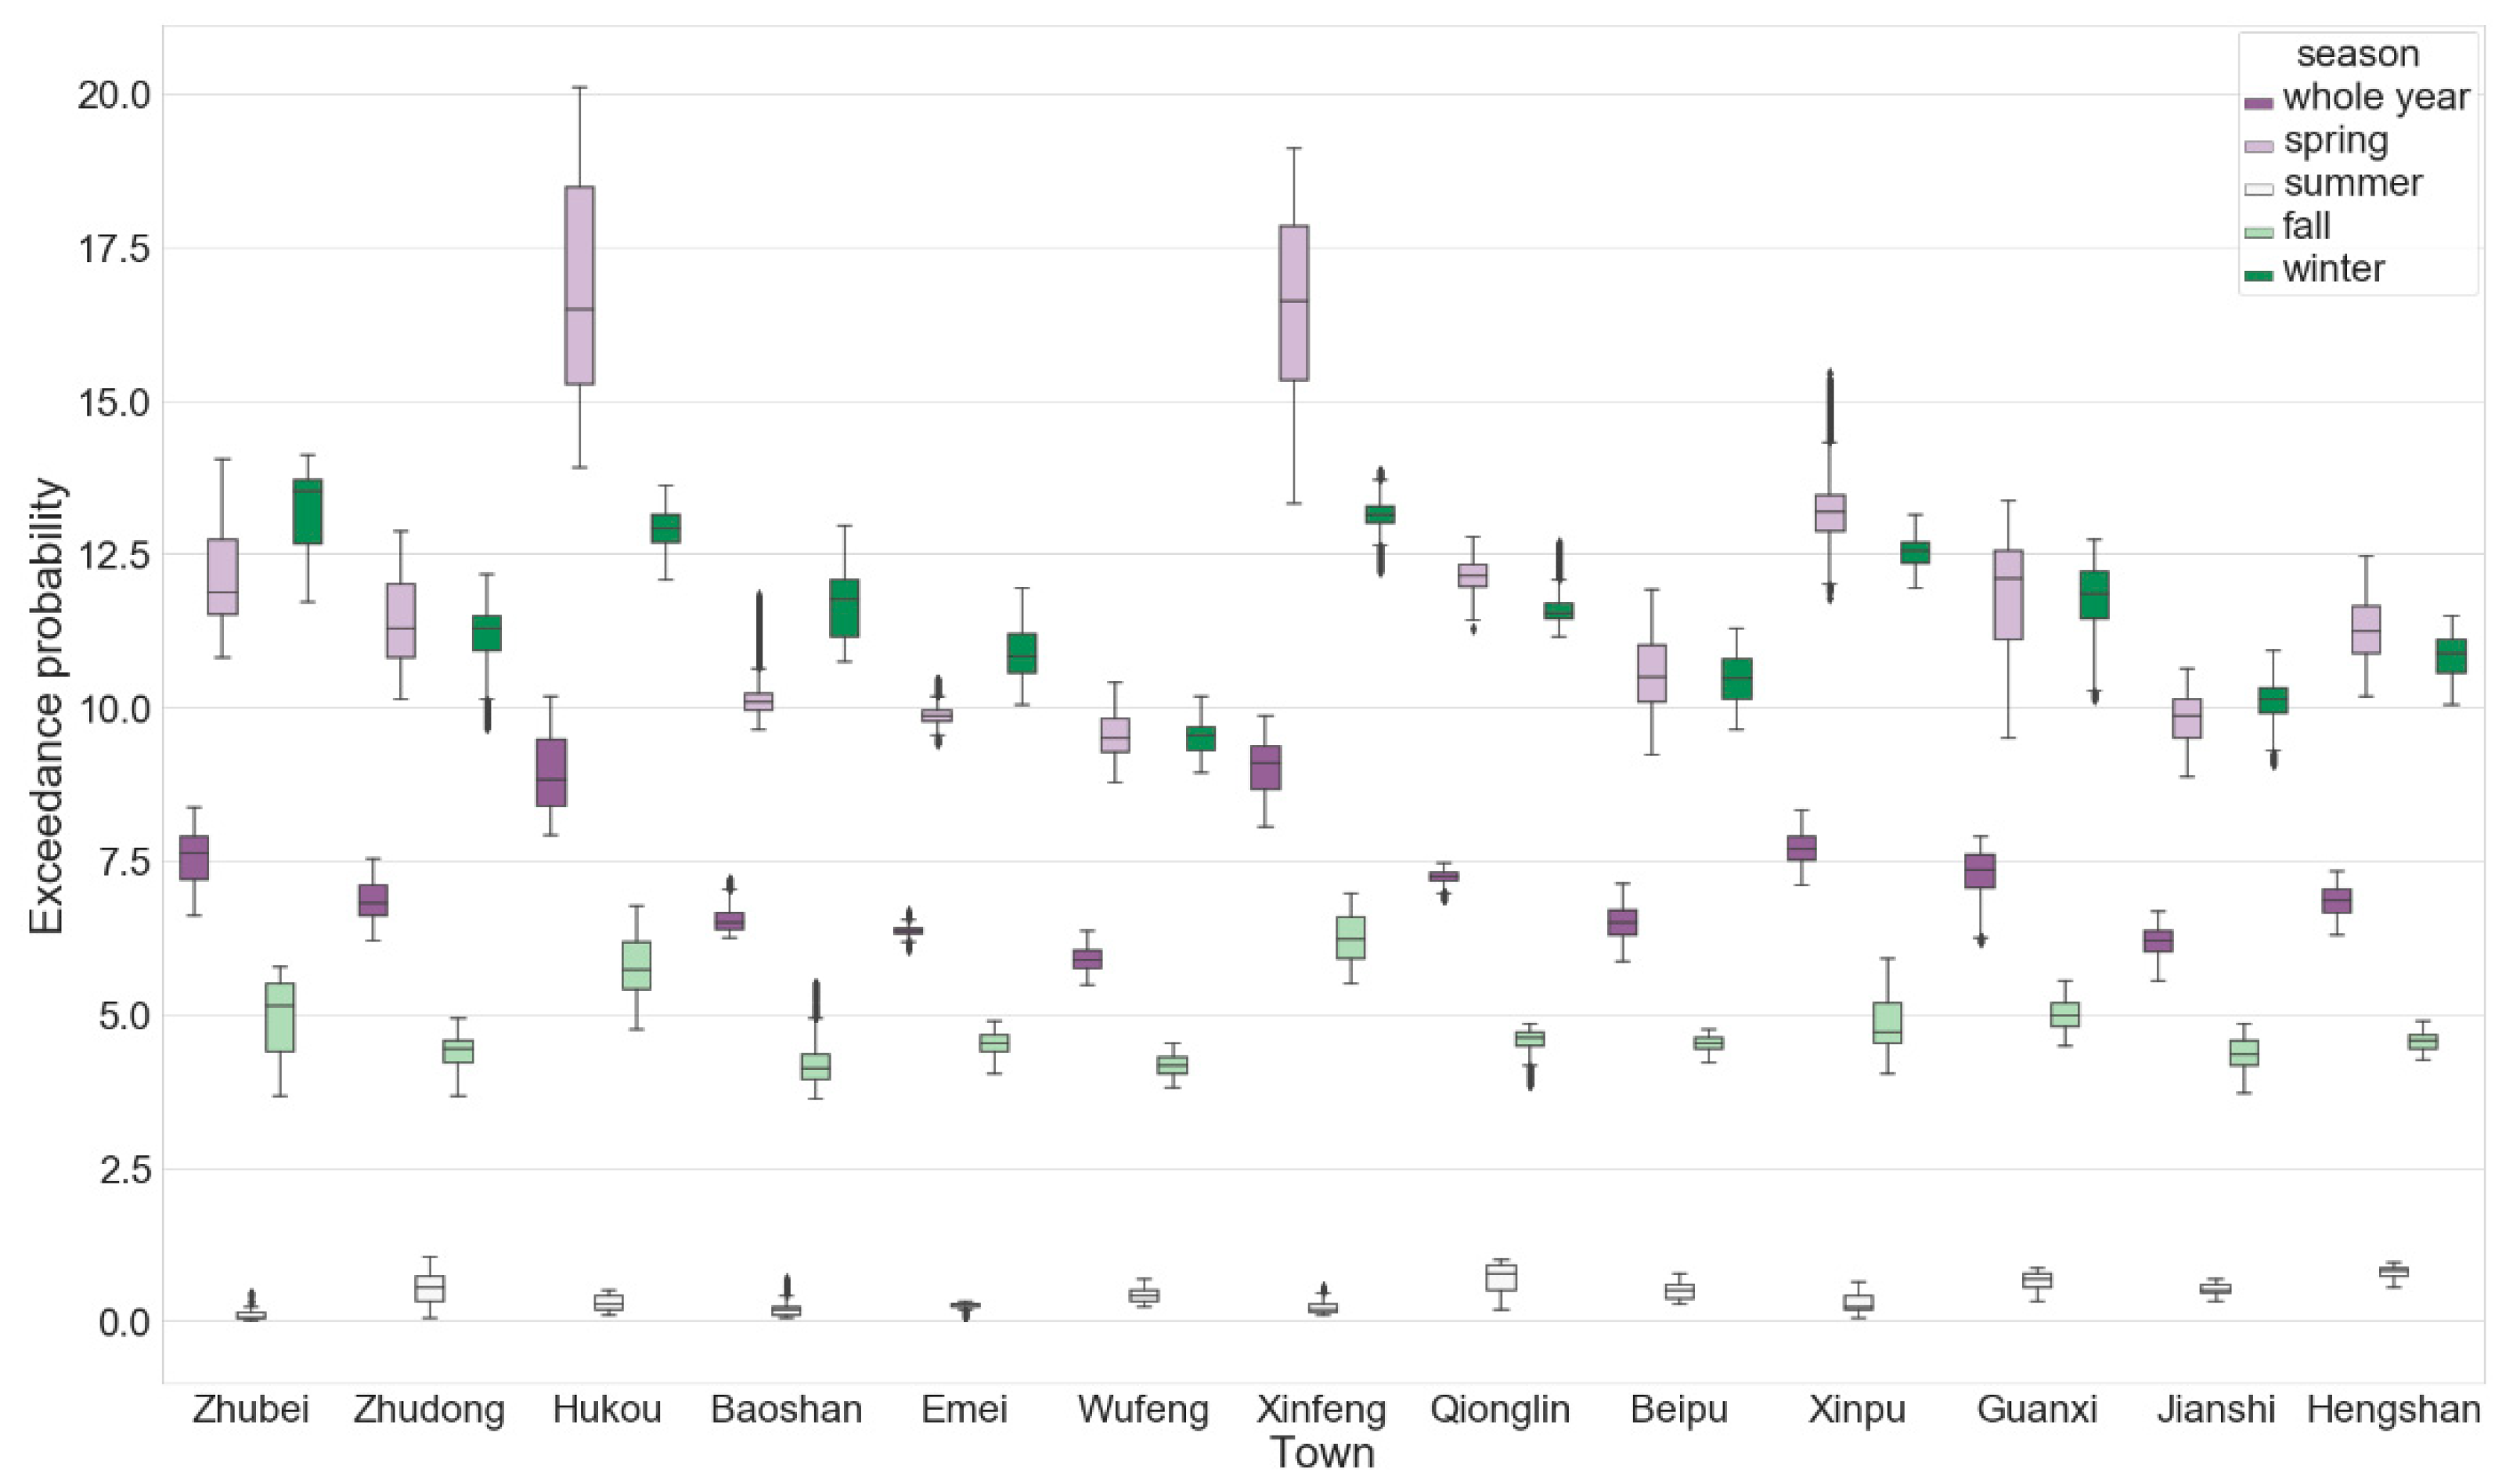Viewport: 2513px width, 1484px height.
Task: Click the Guanxi spring box
Action: click(2008, 594)
